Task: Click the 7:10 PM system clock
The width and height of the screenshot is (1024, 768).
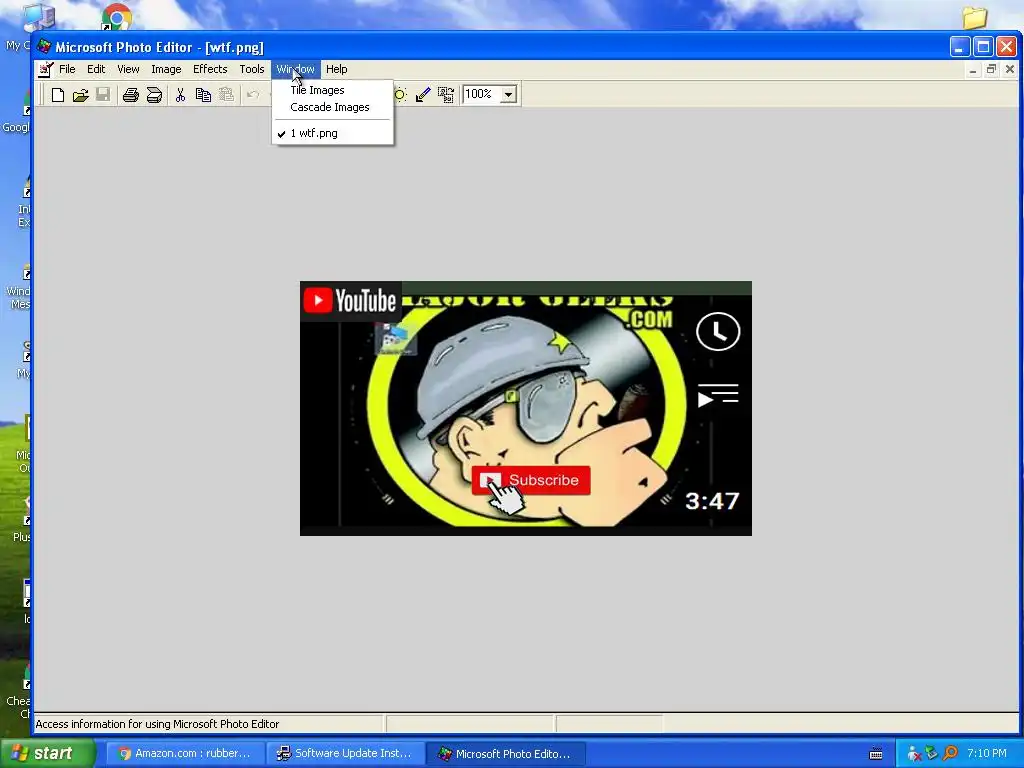Action: click(x=987, y=754)
